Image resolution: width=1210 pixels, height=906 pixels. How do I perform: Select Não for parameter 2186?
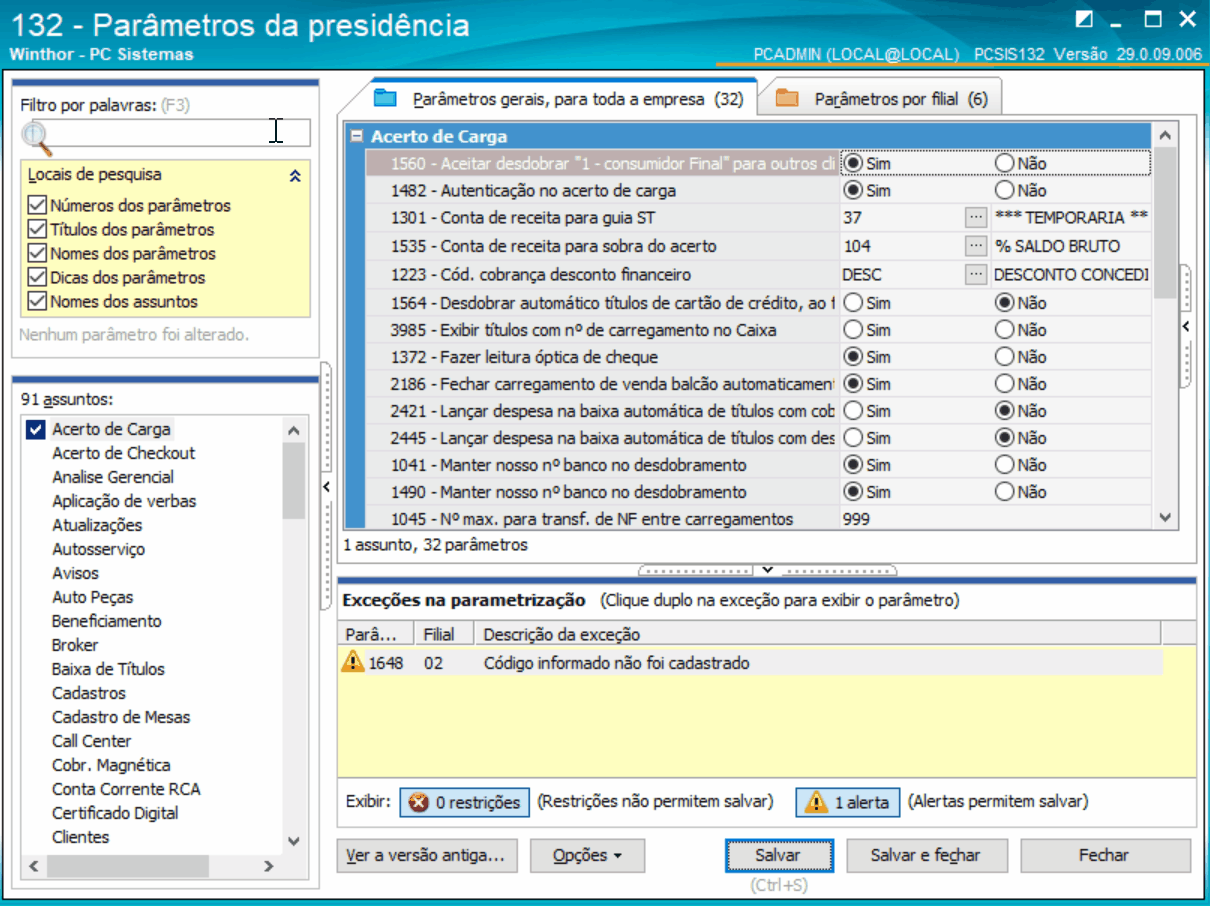click(1004, 384)
